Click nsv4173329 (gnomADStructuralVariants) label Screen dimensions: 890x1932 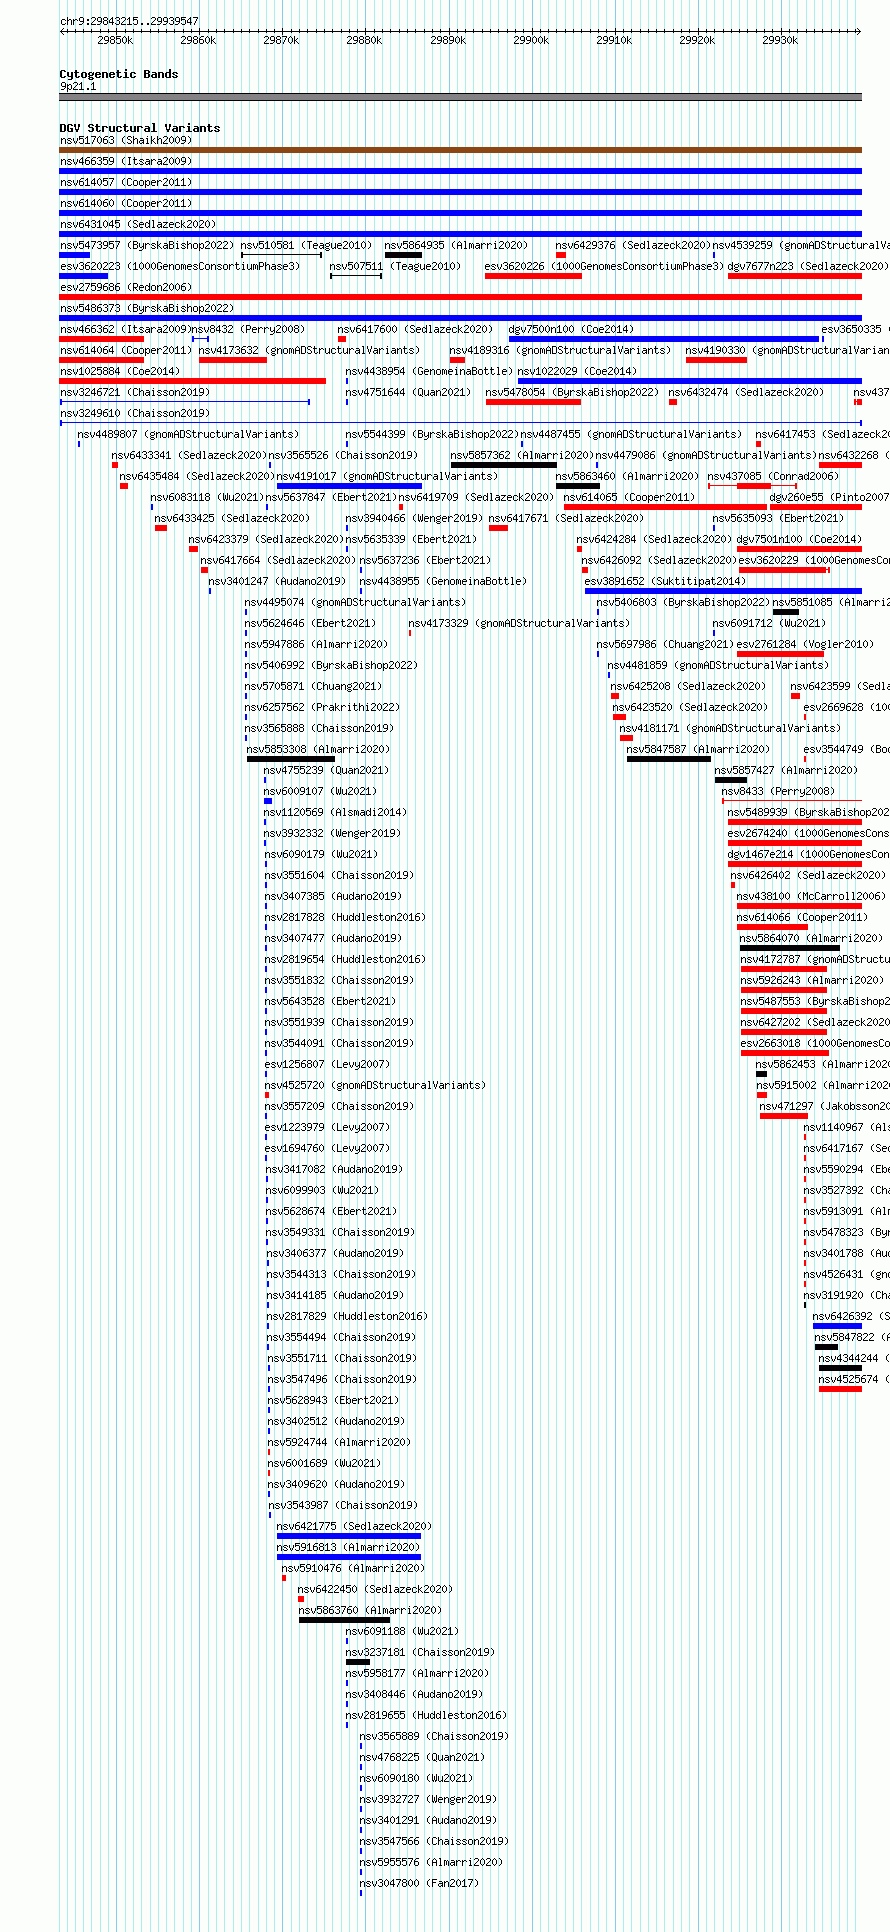pyautogui.click(x=520, y=623)
